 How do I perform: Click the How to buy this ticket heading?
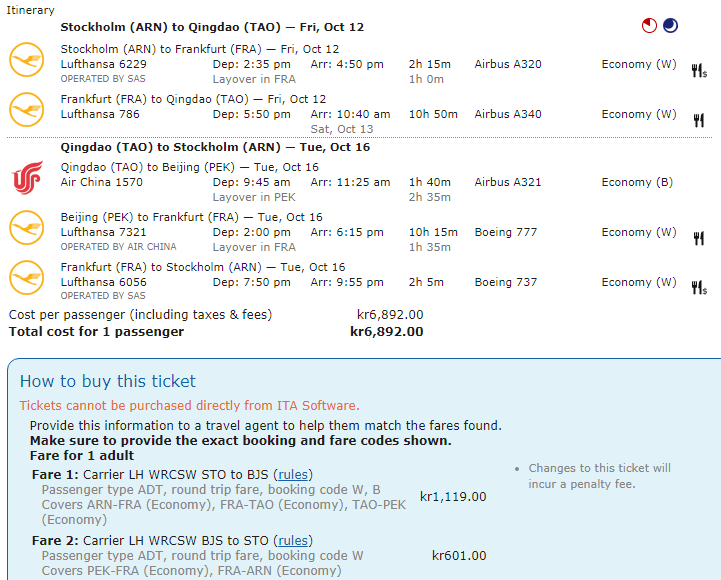click(x=108, y=381)
